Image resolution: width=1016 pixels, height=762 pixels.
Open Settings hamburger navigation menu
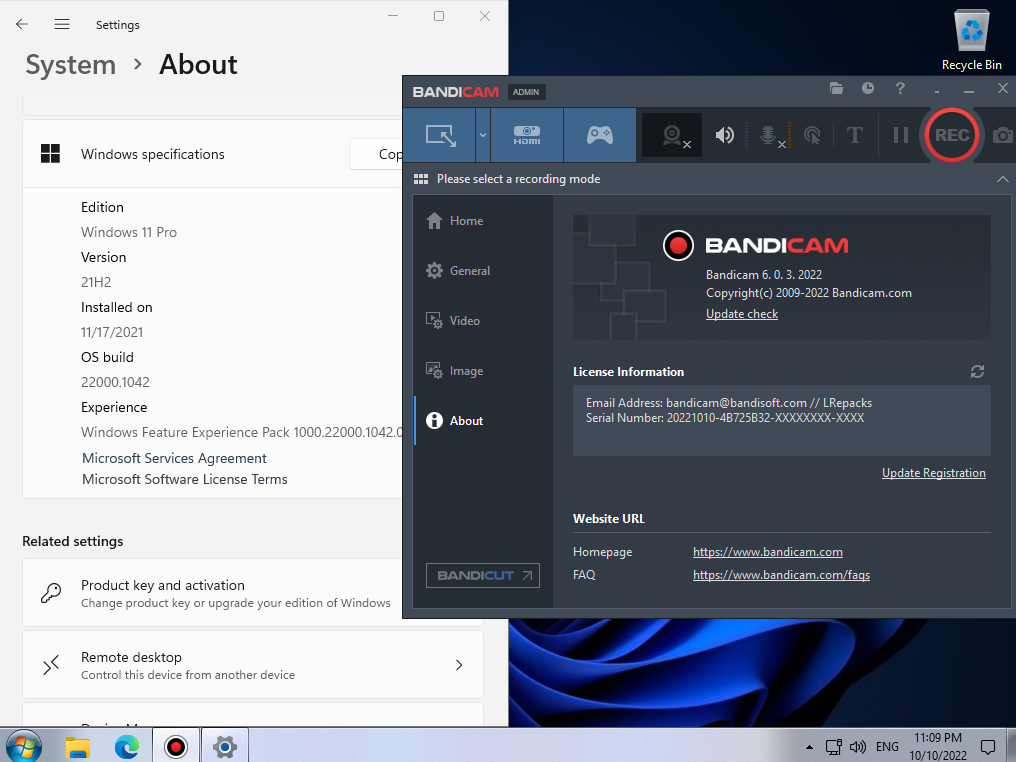click(62, 24)
